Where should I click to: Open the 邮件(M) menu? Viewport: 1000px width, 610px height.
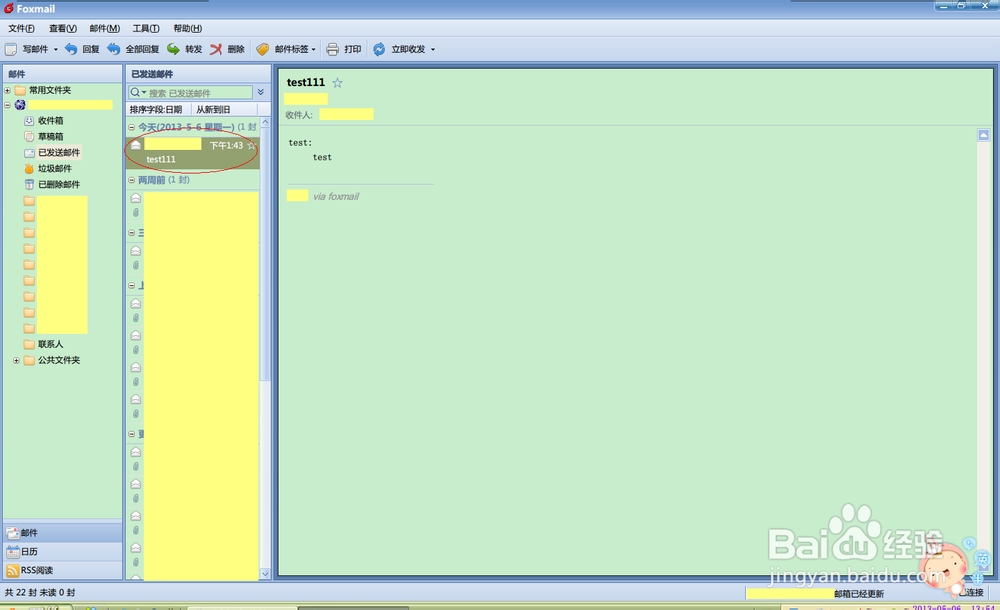105,28
